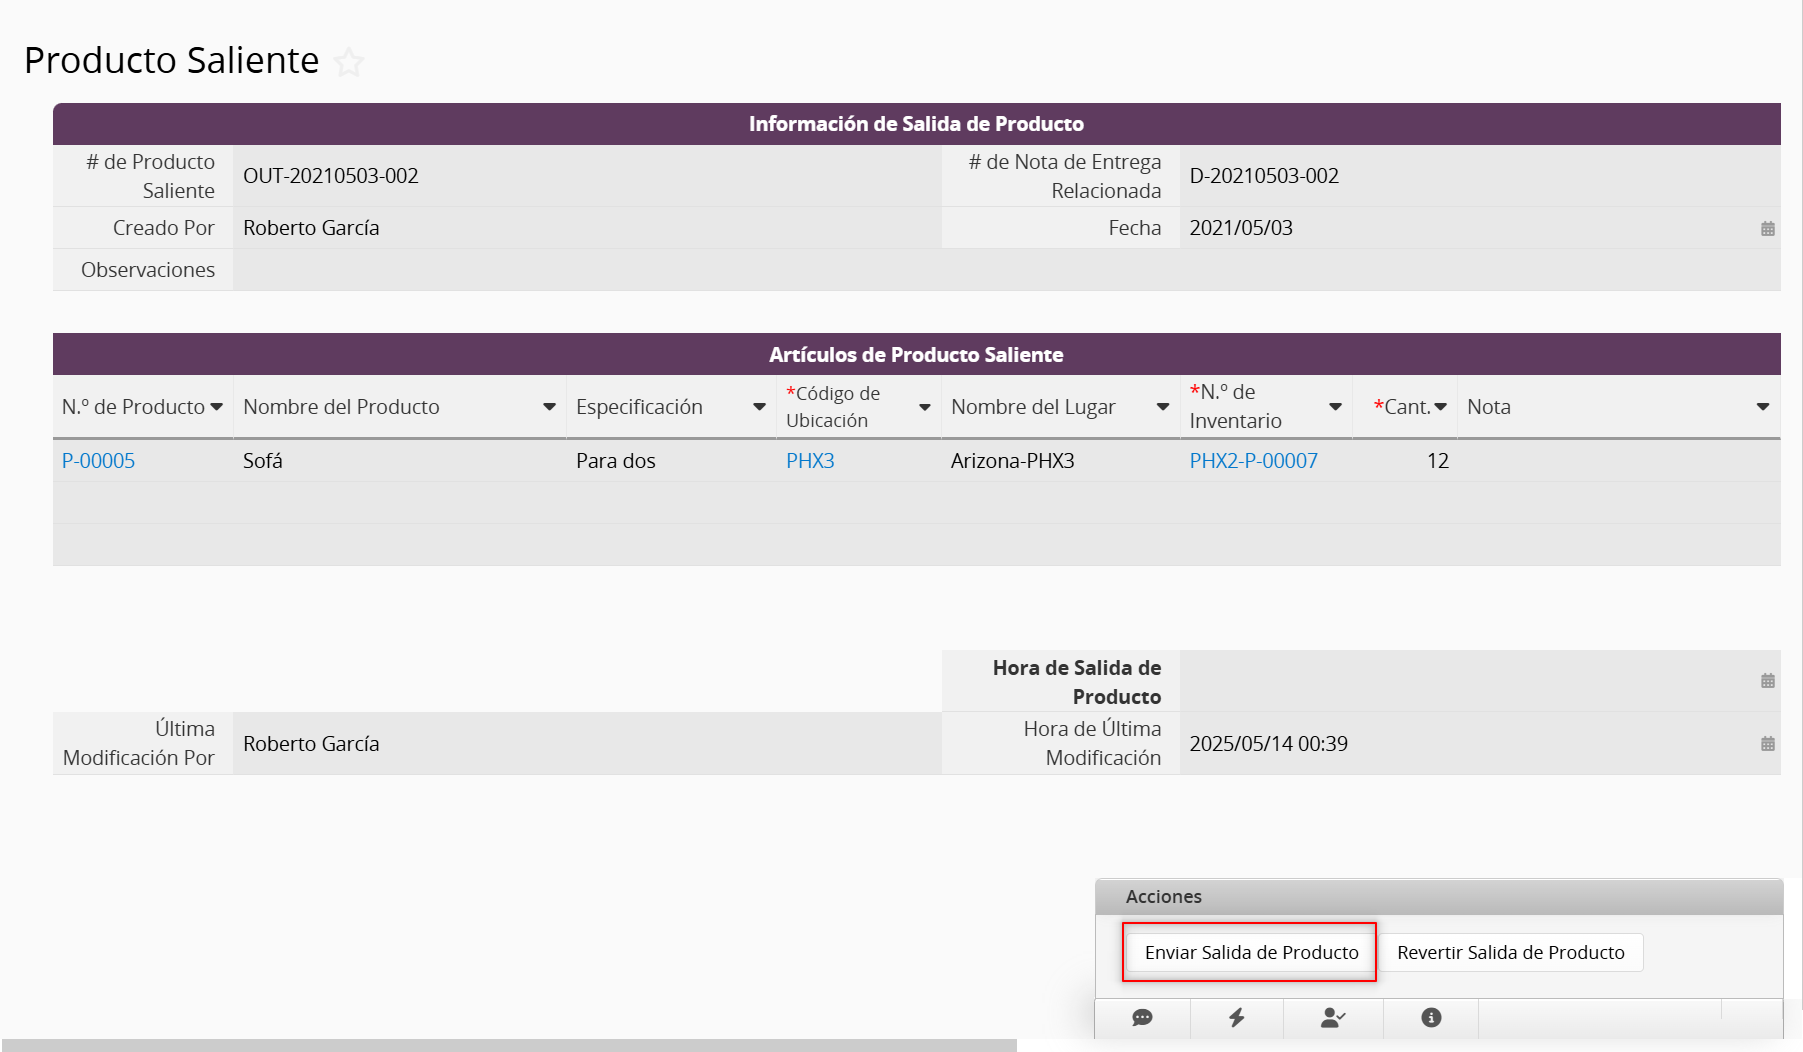The height and width of the screenshot is (1052, 1803).
Task: Open the calendar picker for Fecha
Action: [x=1767, y=229]
